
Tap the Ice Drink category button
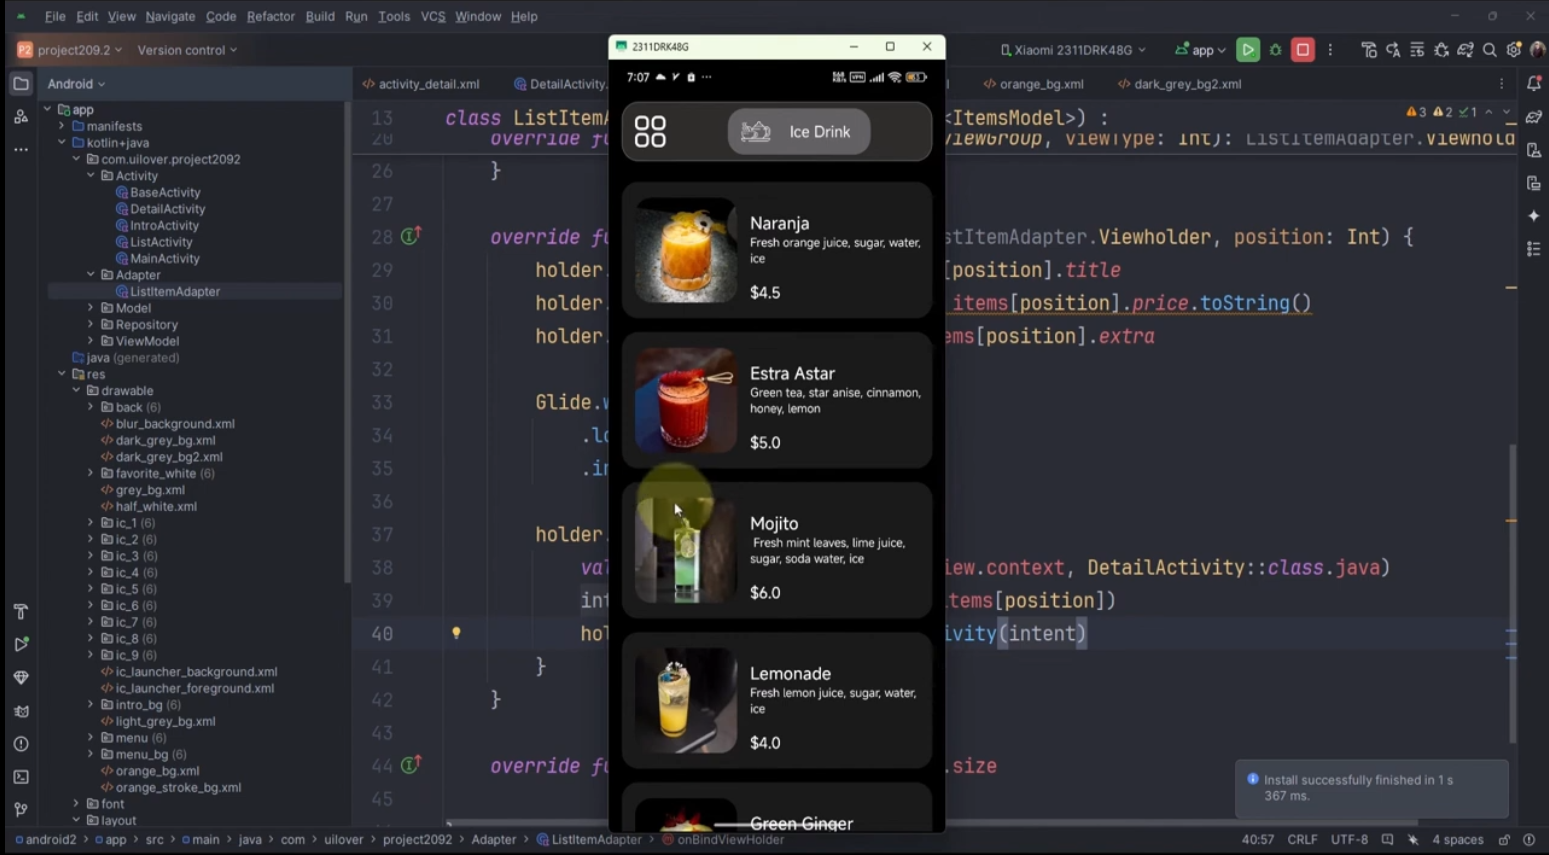tap(799, 131)
